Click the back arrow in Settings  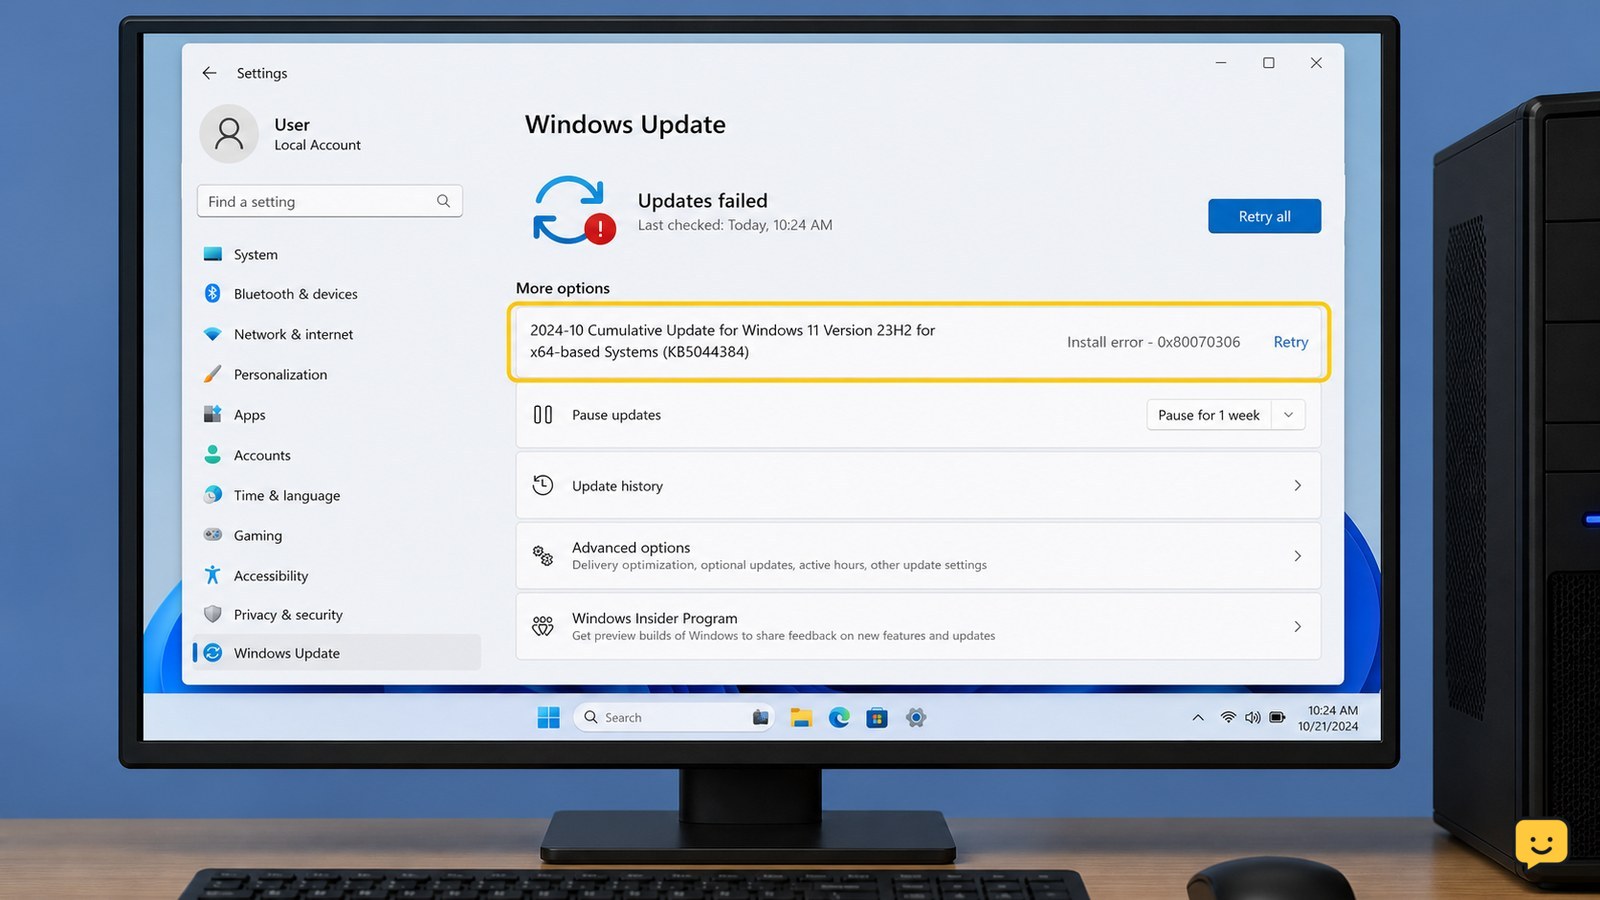tap(209, 73)
